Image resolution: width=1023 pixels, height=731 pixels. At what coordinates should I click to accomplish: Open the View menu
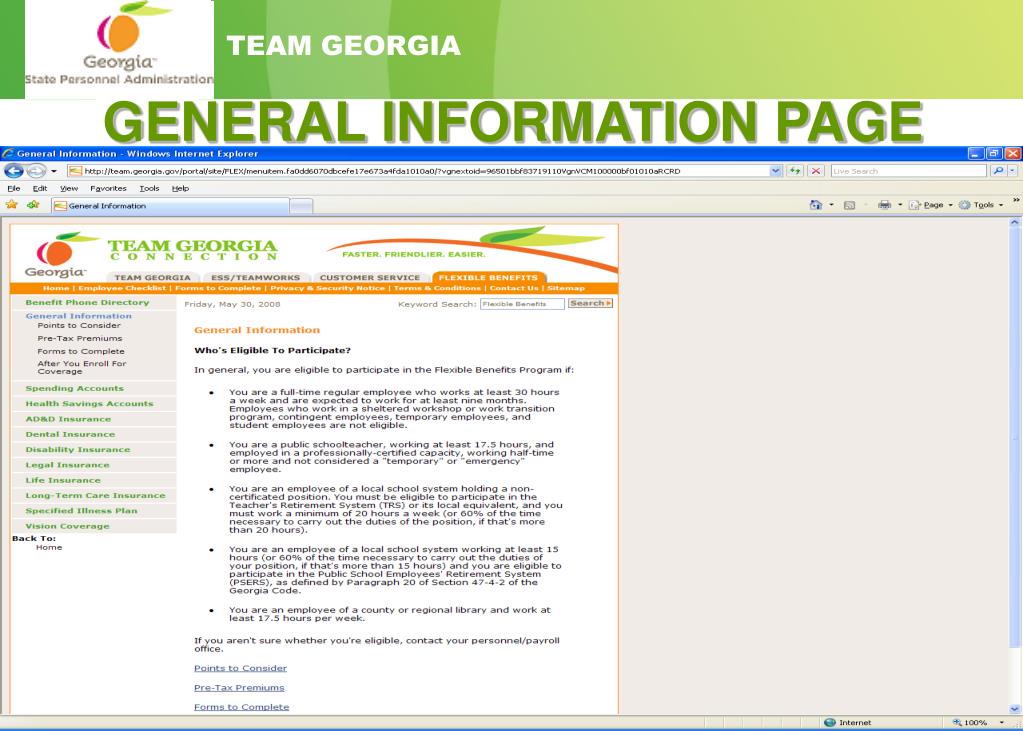click(x=69, y=188)
